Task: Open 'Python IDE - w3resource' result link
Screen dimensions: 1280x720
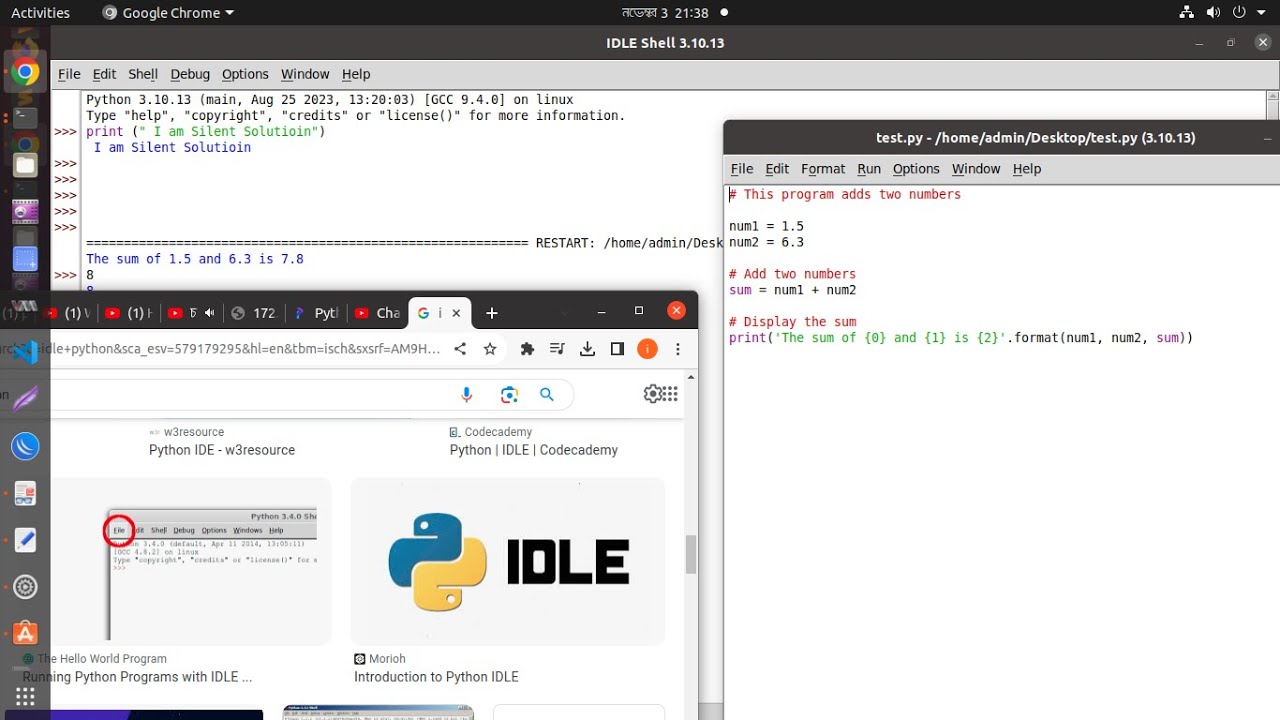Action: (222, 450)
